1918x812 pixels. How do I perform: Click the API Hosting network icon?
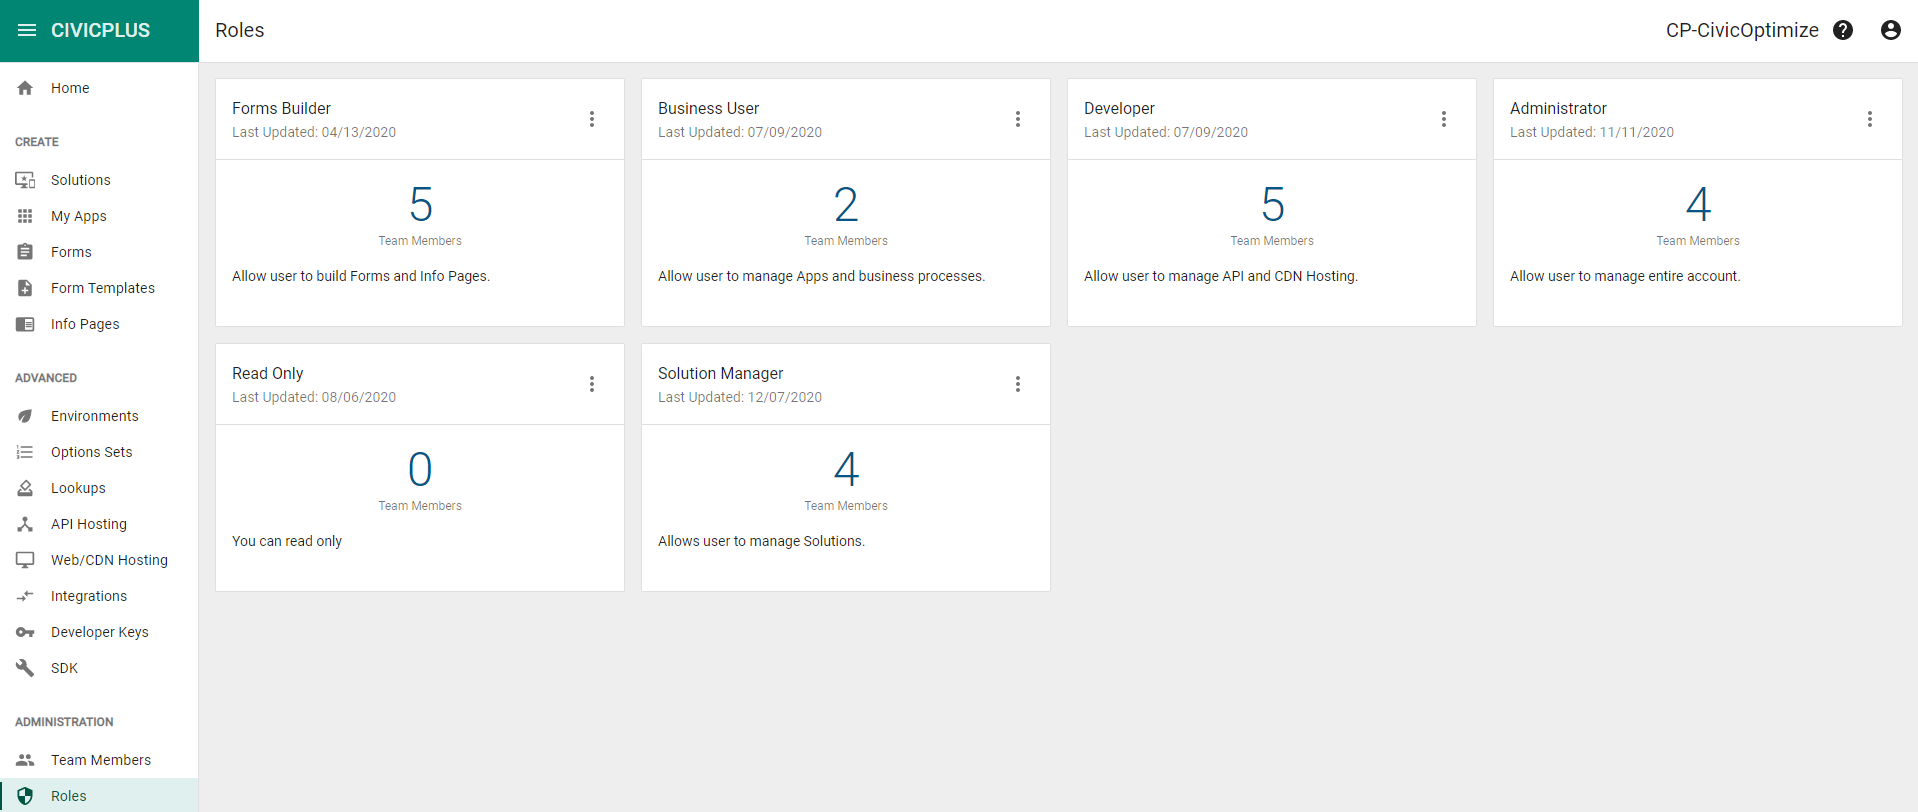click(x=25, y=524)
